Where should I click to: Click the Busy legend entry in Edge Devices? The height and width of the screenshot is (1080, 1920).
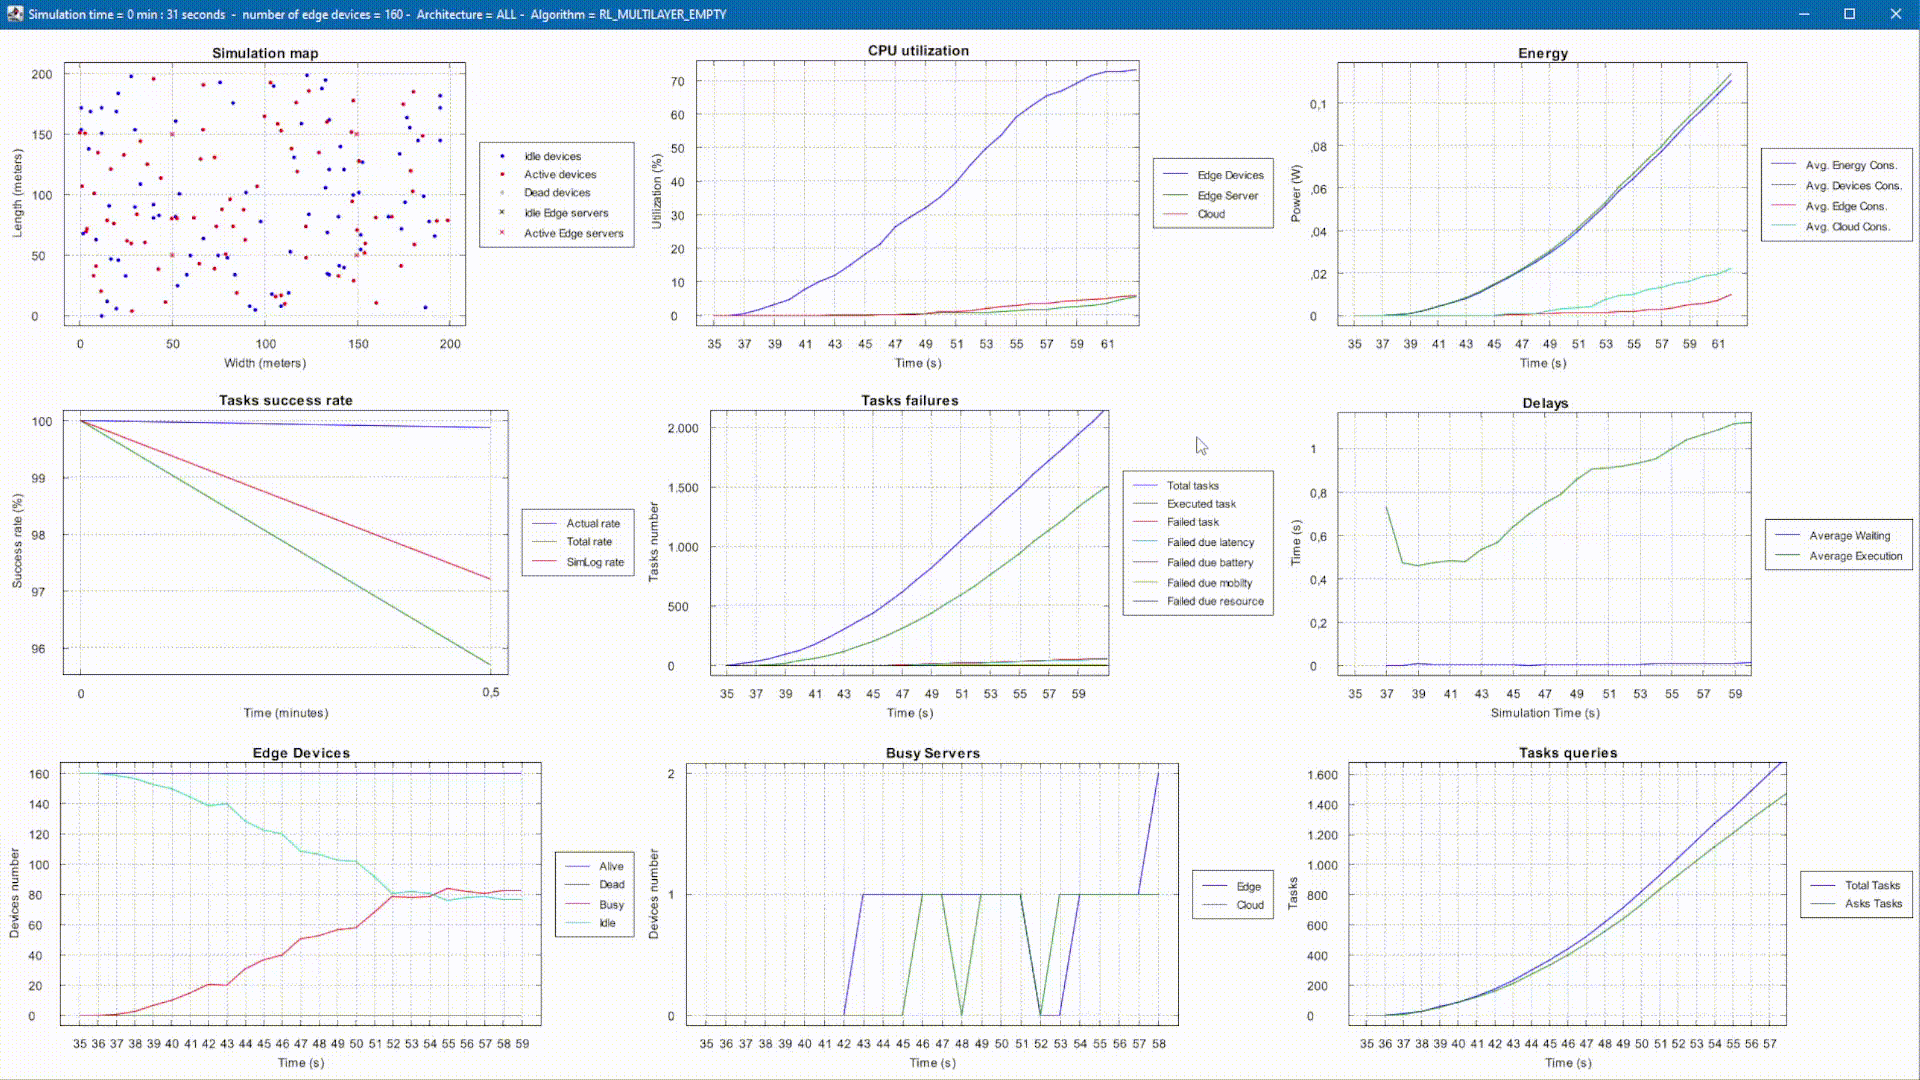(x=611, y=904)
